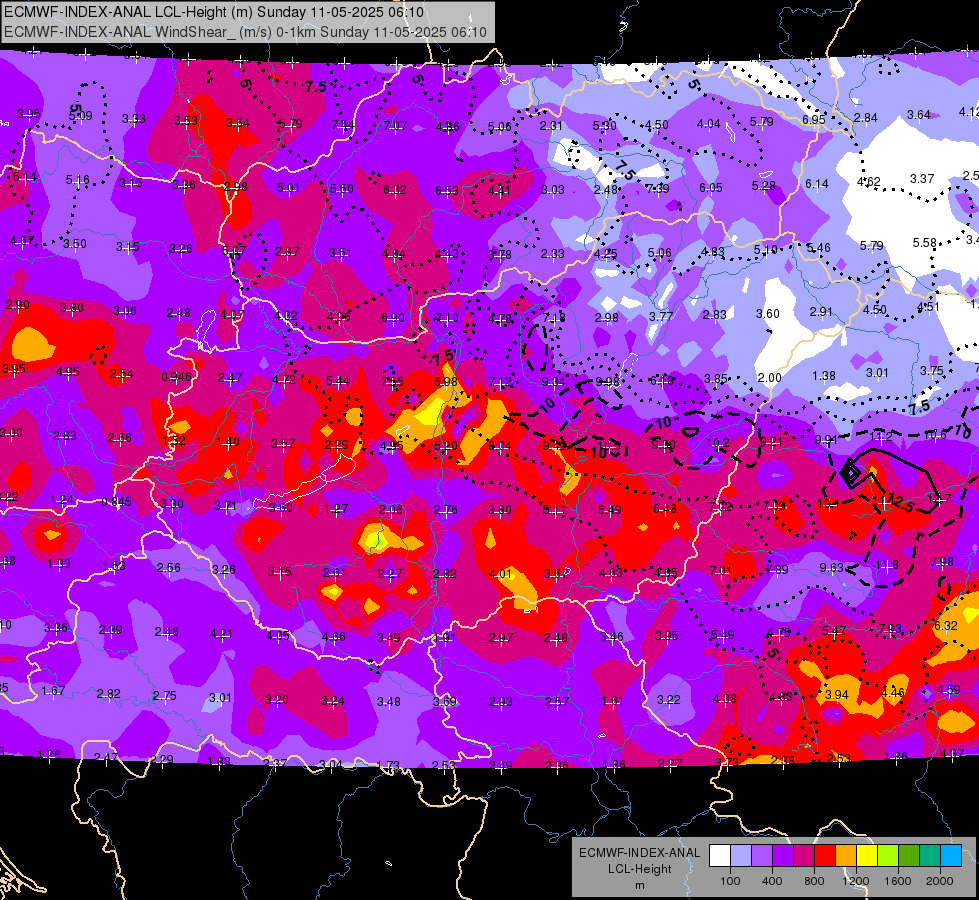Click the '0.946' wind shear value
The image size is (979, 900).
click(x=176, y=377)
